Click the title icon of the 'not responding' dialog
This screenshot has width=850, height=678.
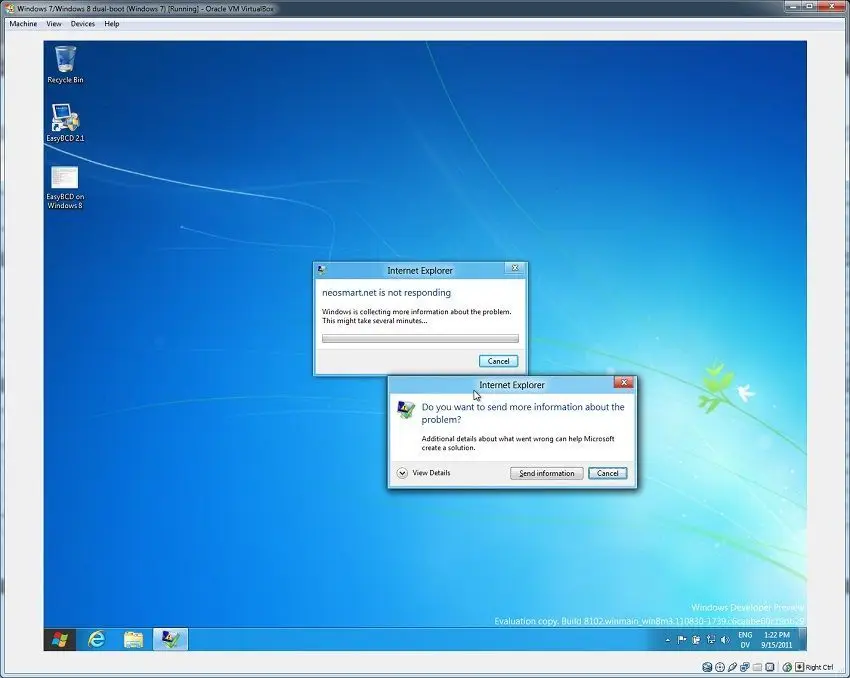(x=322, y=270)
